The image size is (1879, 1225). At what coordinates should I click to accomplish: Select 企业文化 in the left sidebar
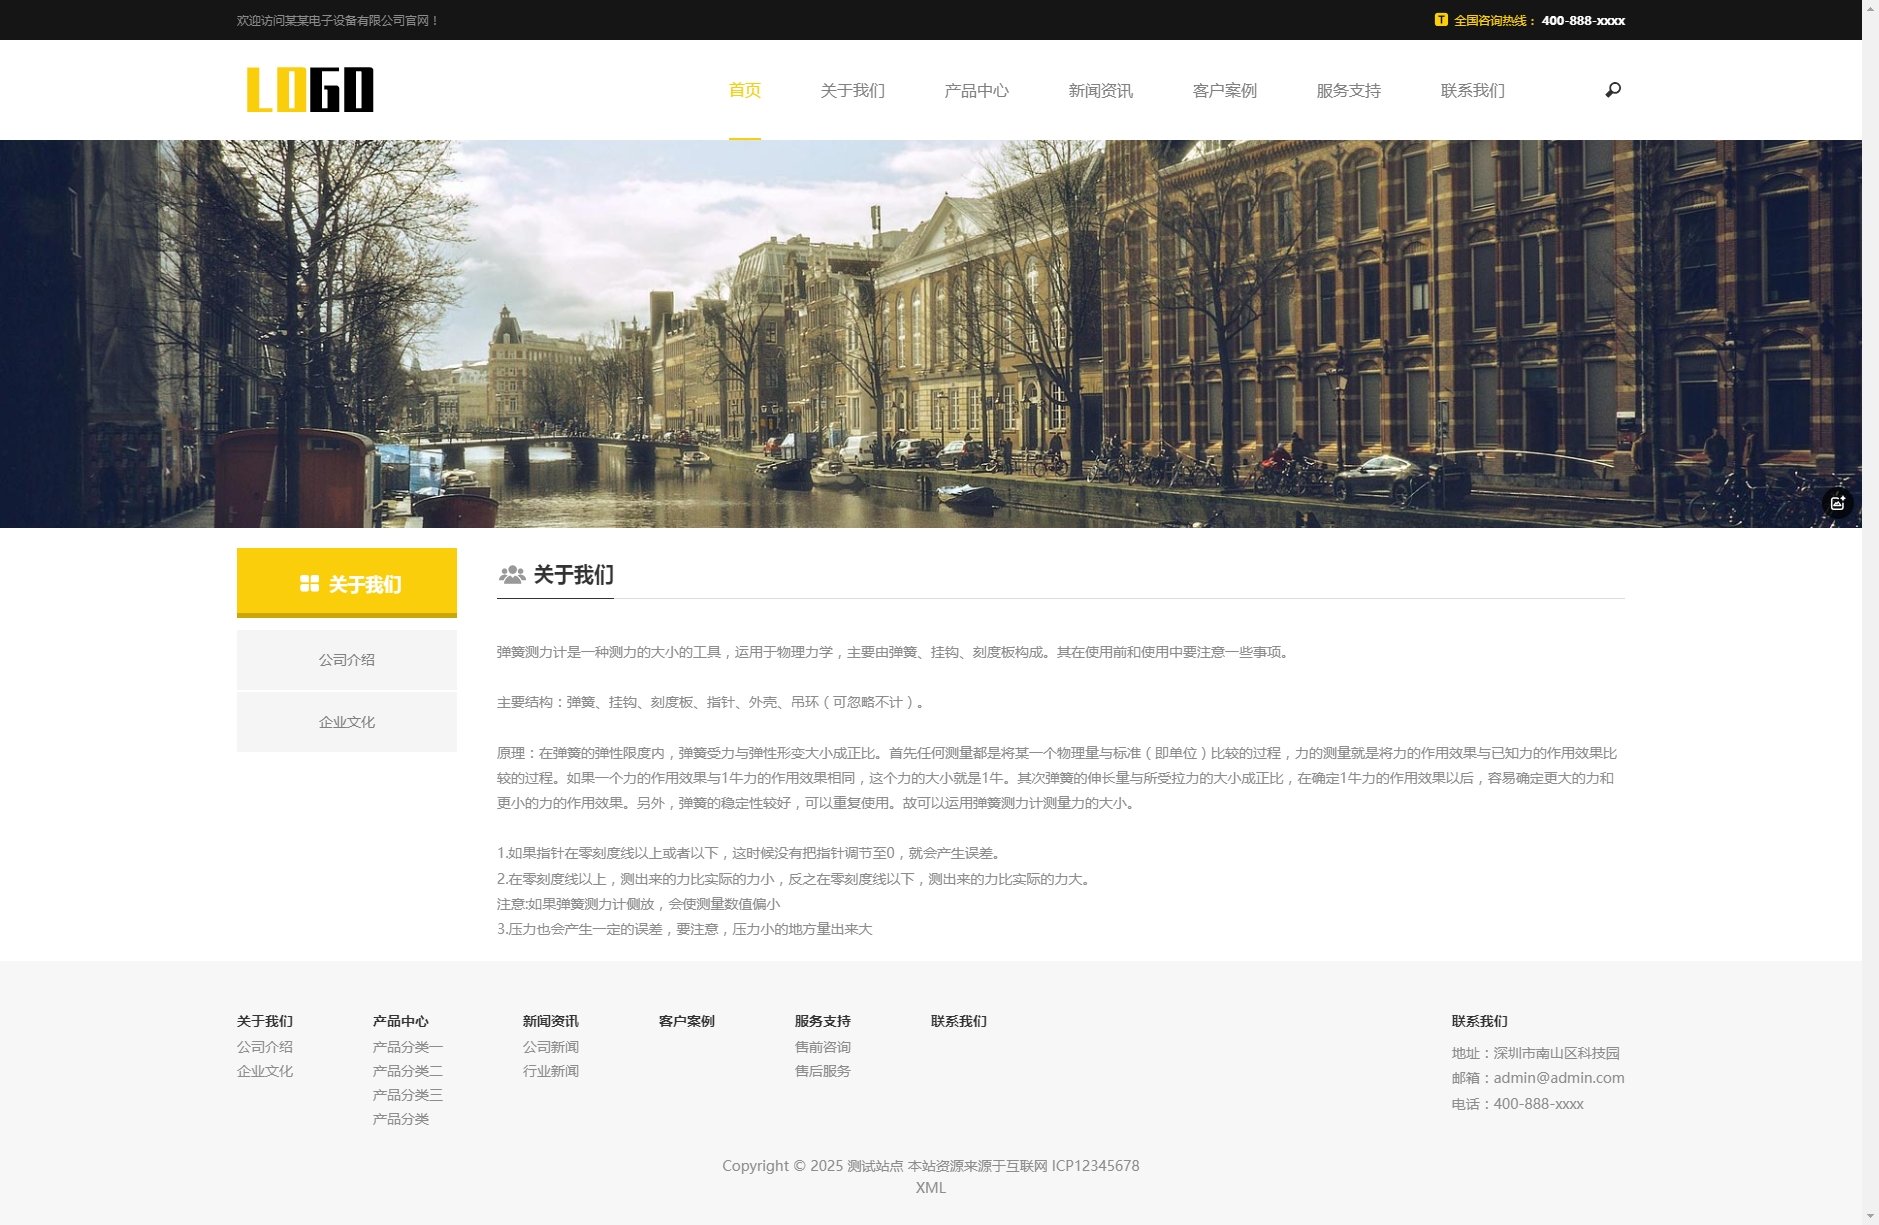[346, 722]
